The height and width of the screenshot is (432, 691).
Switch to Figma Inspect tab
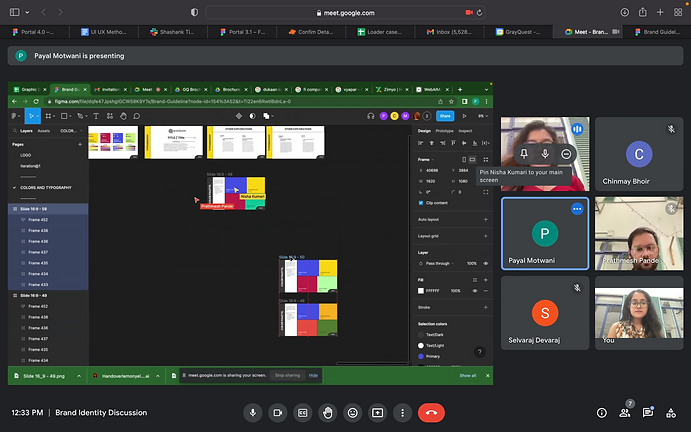coord(465,131)
